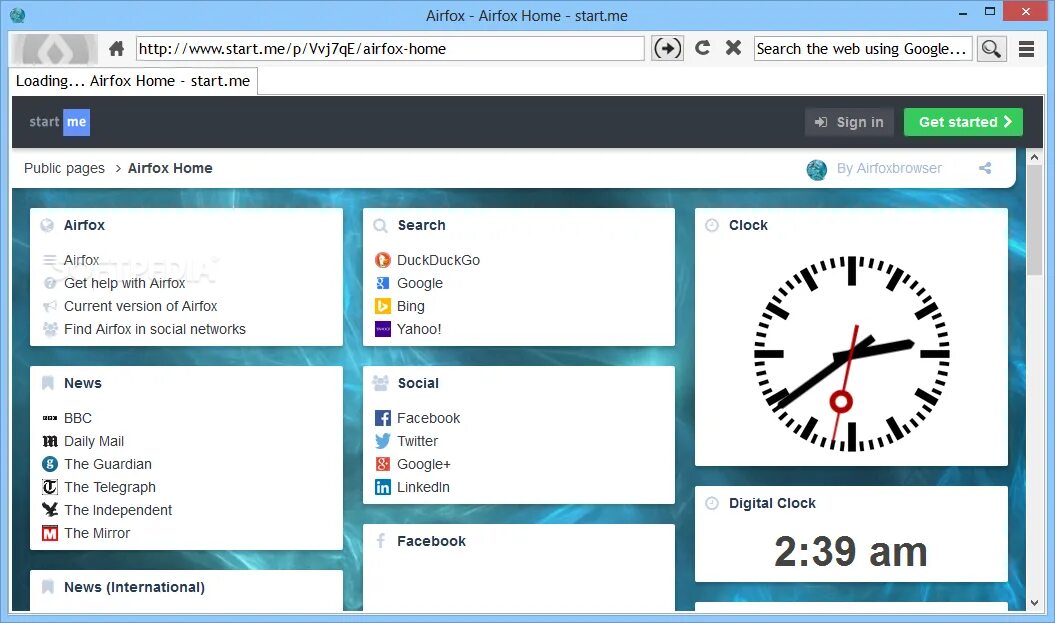The width and height of the screenshot is (1055, 623).
Task: Click the News widget title
Action: click(x=83, y=383)
